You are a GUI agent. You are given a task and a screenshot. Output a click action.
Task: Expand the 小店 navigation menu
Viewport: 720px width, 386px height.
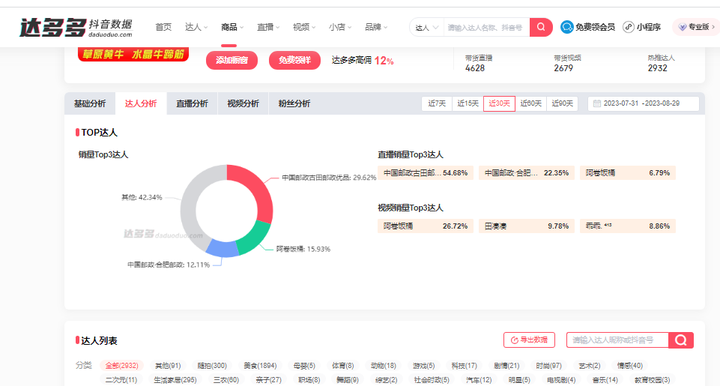[x=340, y=27]
